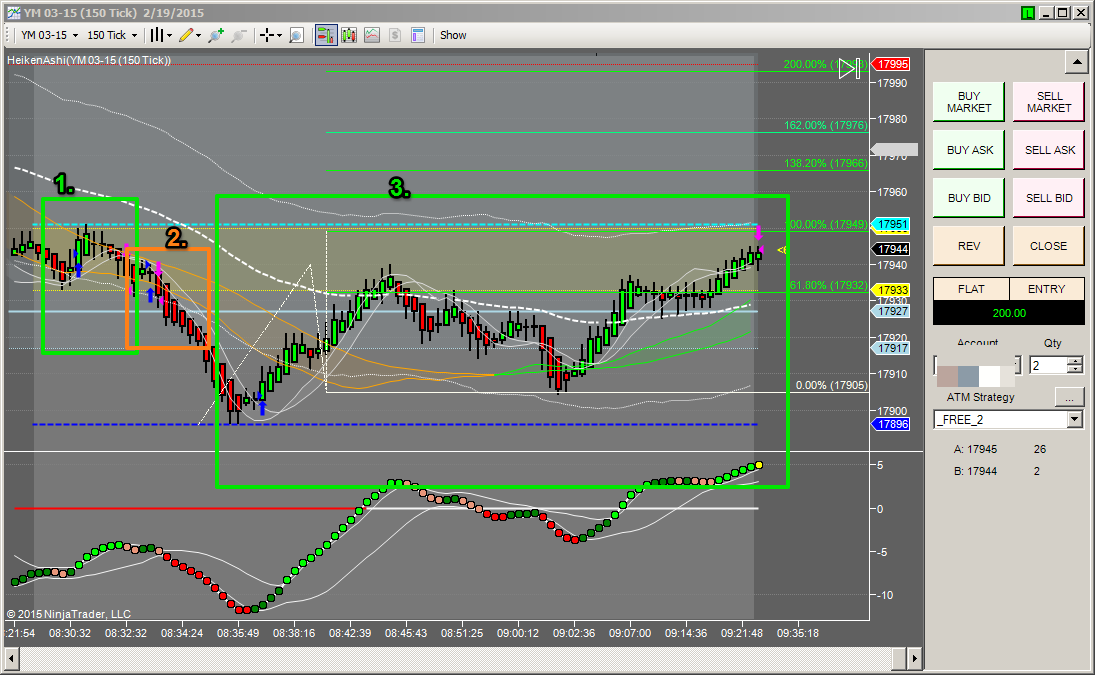Click the zoom in magnifier icon
The height and width of the screenshot is (675, 1095).
coord(216,35)
